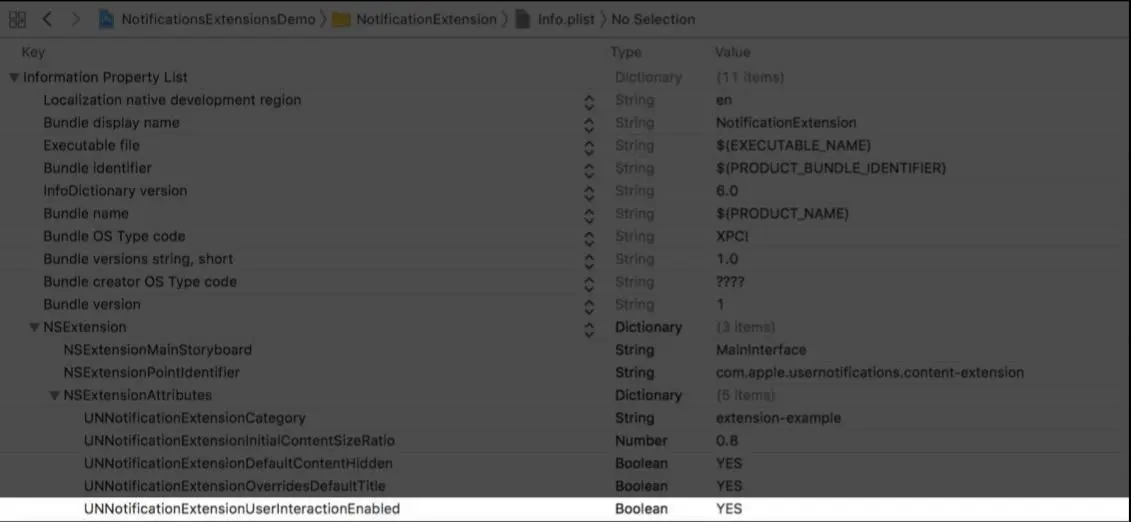Image resolution: width=1131 pixels, height=522 pixels.
Task: Collapse the NSExtensionAttributes disclosure triangle
Action: pos(54,396)
